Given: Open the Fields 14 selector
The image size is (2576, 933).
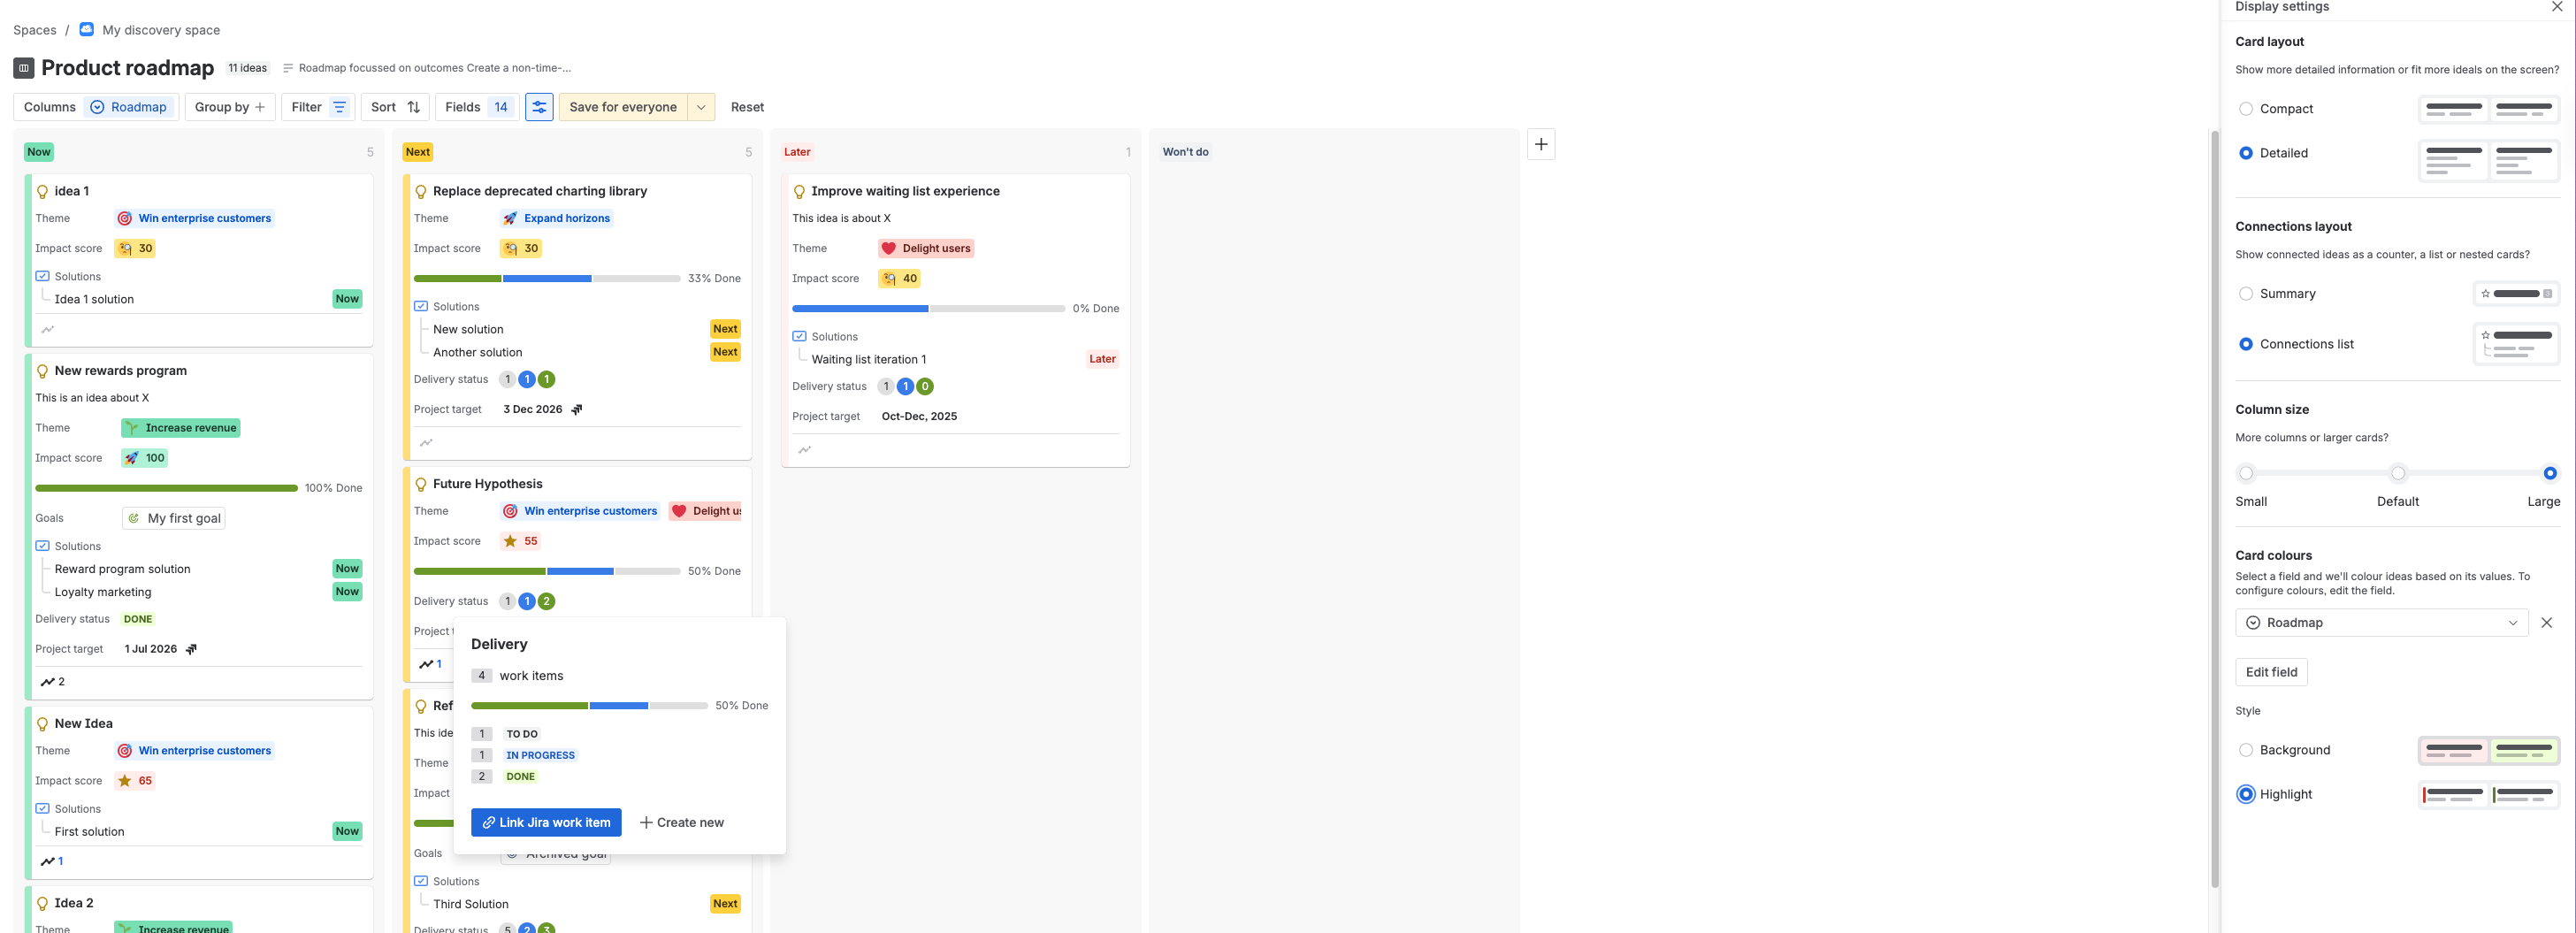Looking at the screenshot, I should click(x=477, y=107).
